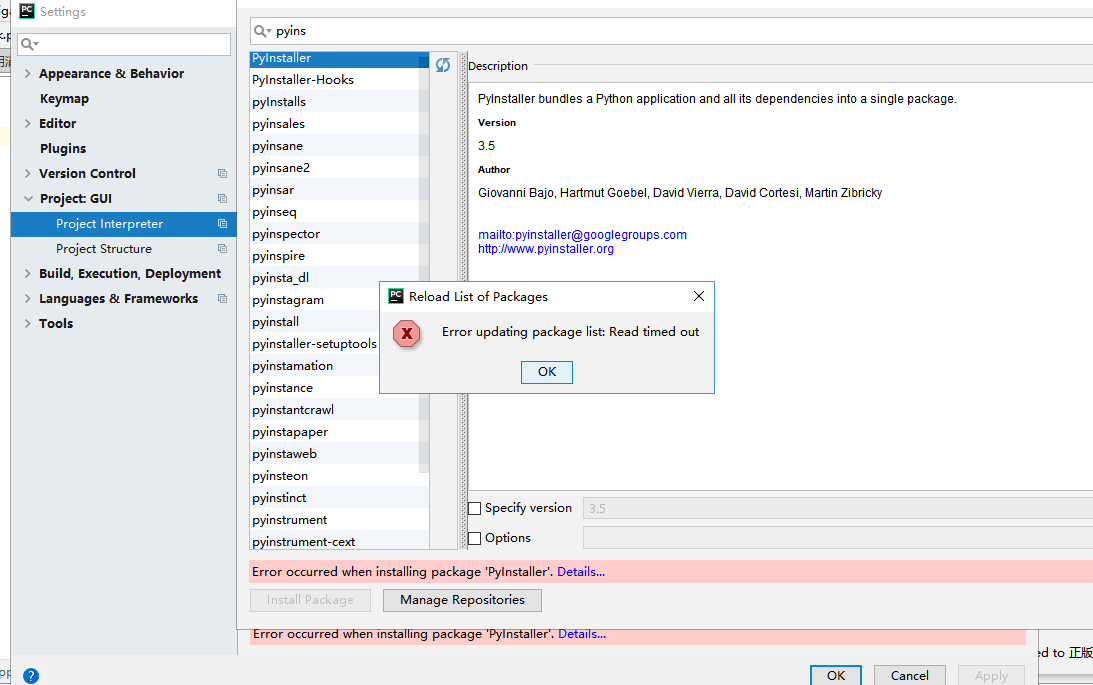Select pyinsta_dl package
The width and height of the screenshot is (1093, 685).
point(339,277)
